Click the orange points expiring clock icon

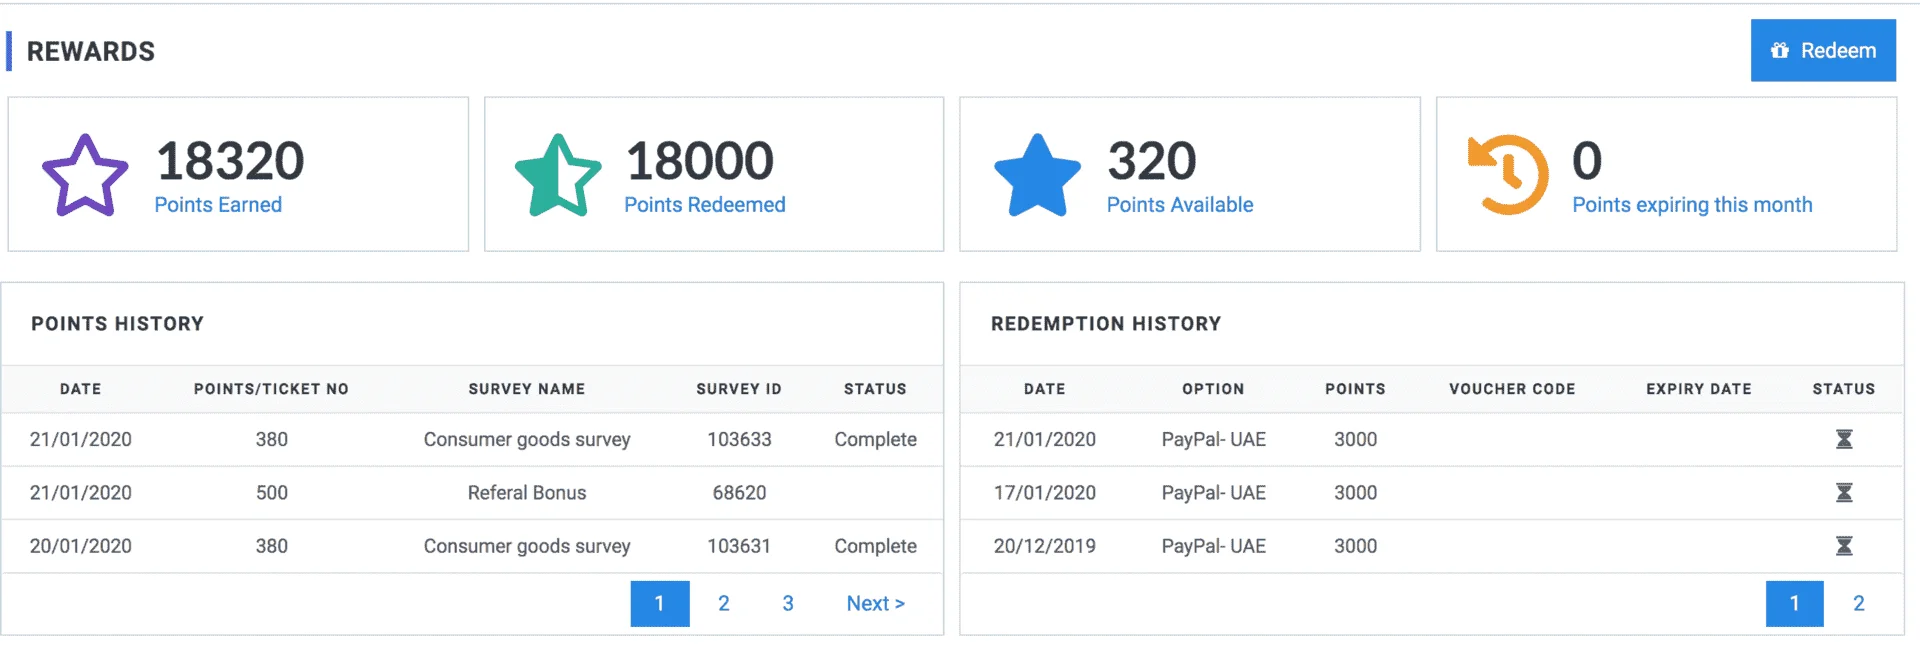click(1508, 175)
